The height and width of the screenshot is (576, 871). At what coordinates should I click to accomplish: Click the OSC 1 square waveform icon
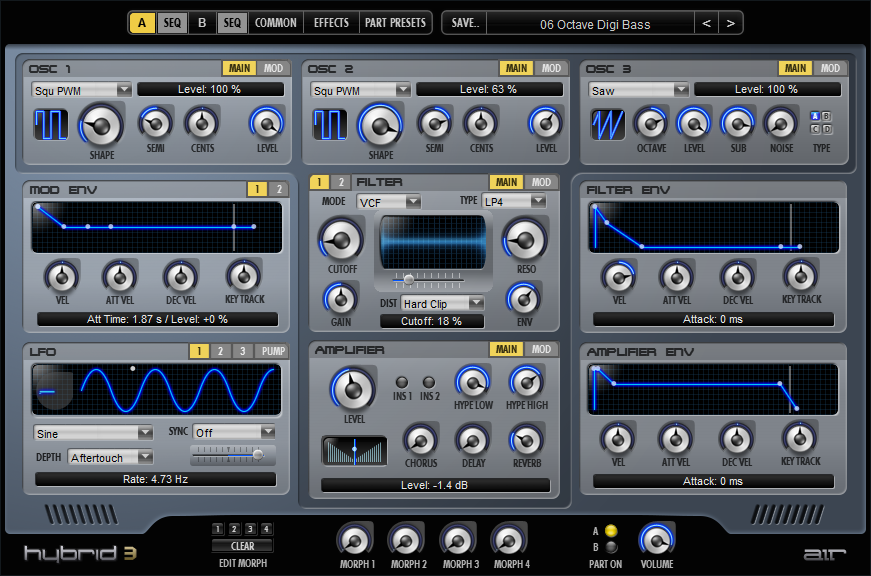tap(51, 124)
